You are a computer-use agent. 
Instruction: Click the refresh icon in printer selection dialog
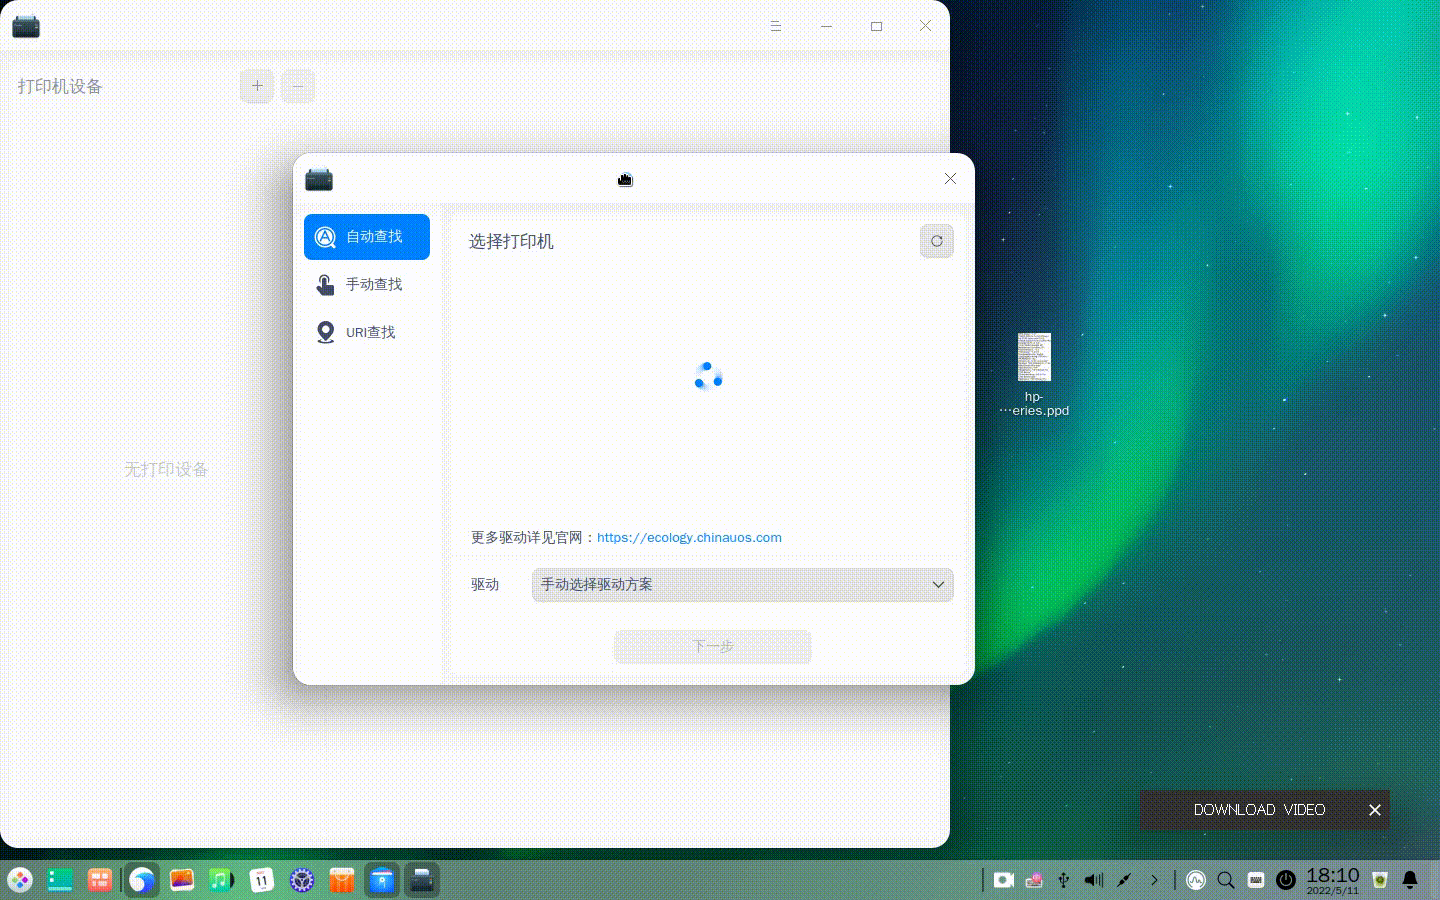(936, 241)
